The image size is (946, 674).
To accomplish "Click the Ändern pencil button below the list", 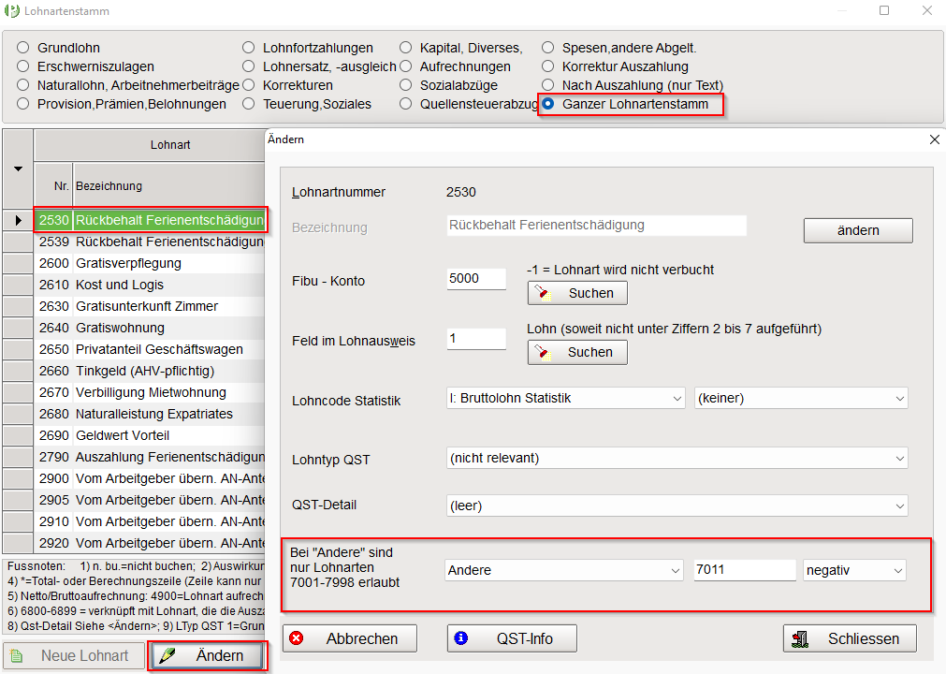I will coord(208,656).
